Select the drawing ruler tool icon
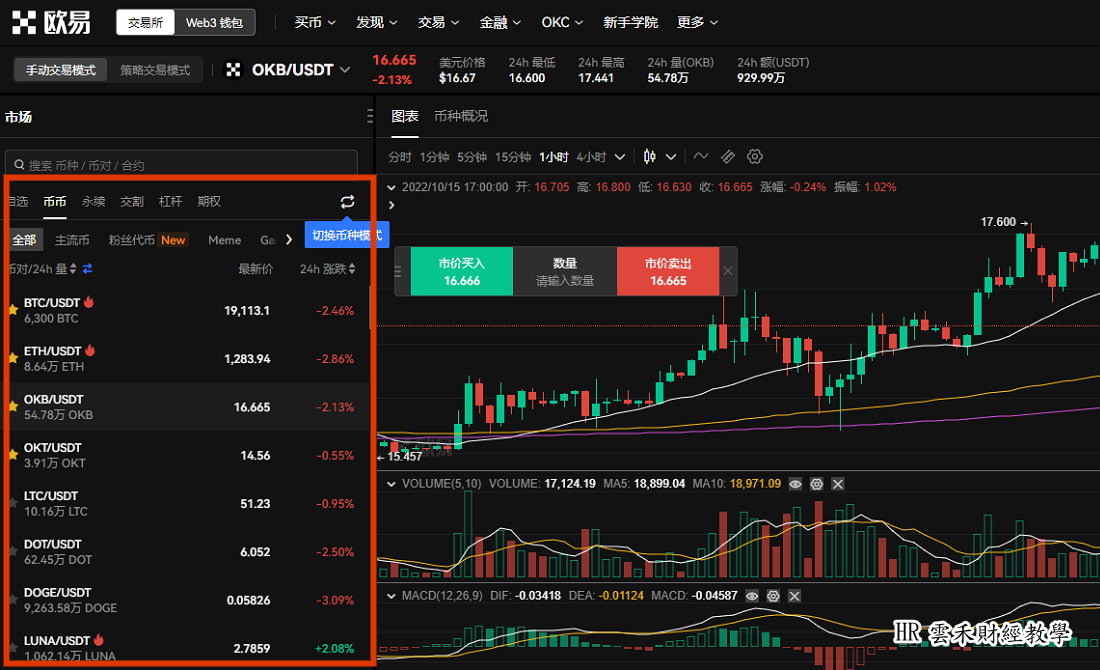Image resolution: width=1100 pixels, height=670 pixels. [x=728, y=156]
